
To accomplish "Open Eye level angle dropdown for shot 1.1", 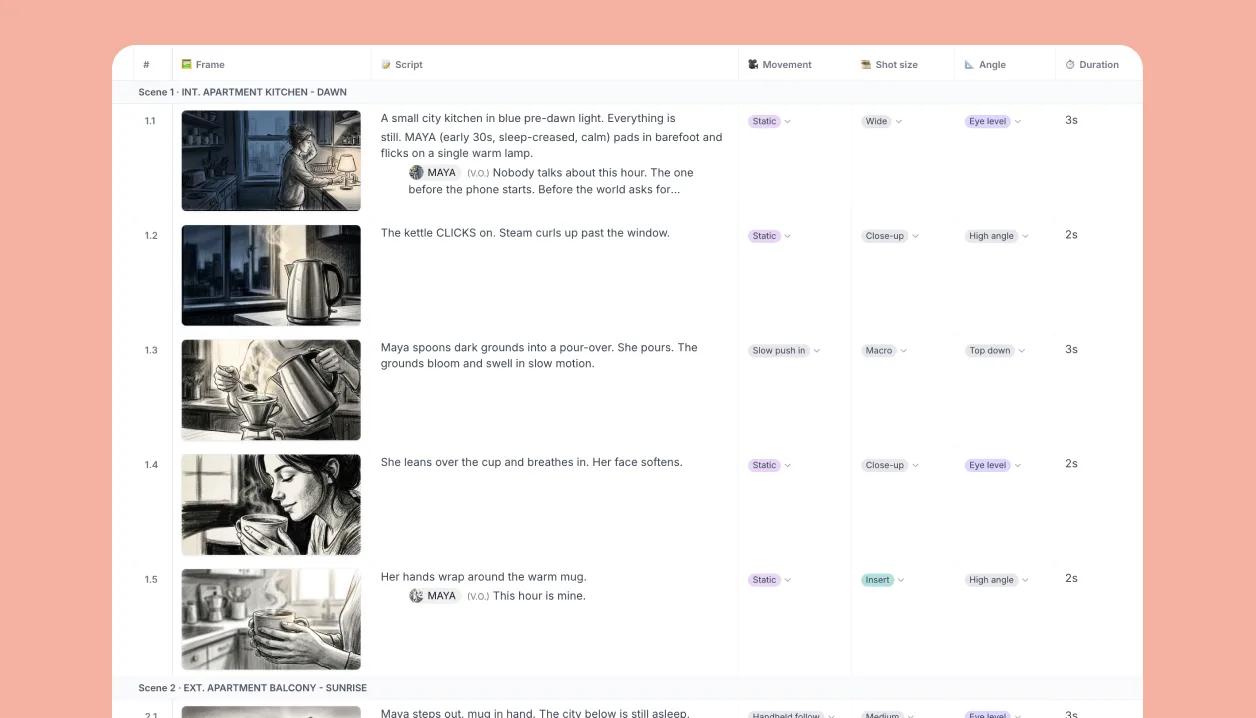I will click(994, 121).
